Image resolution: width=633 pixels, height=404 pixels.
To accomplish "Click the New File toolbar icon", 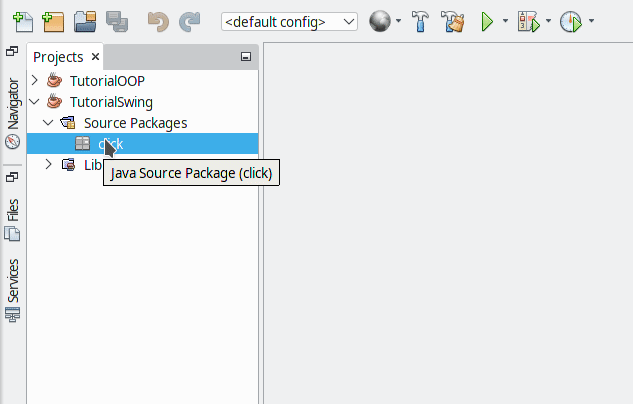I will [23, 21].
